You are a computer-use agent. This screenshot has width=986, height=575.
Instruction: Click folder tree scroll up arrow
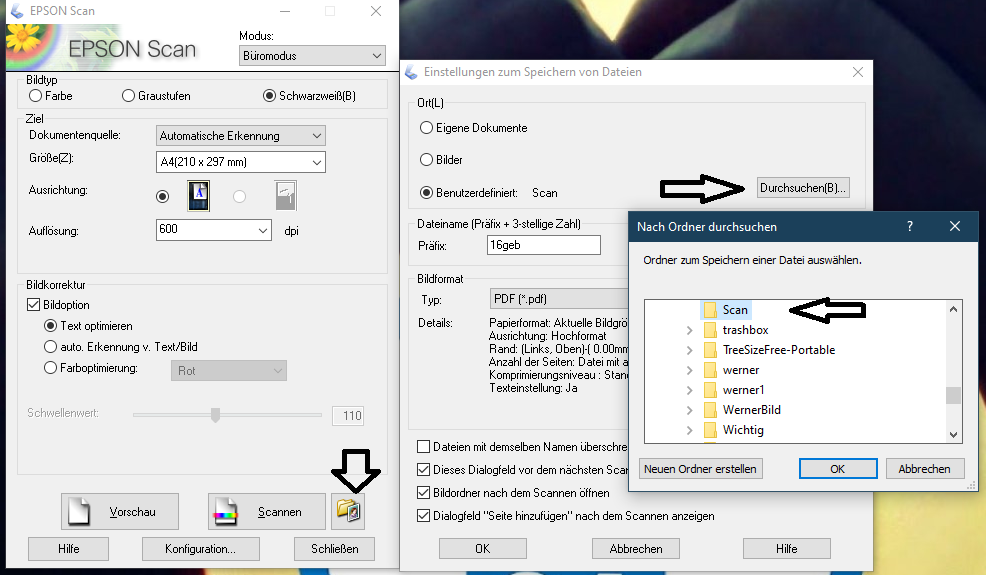pyautogui.click(x=953, y=309)
